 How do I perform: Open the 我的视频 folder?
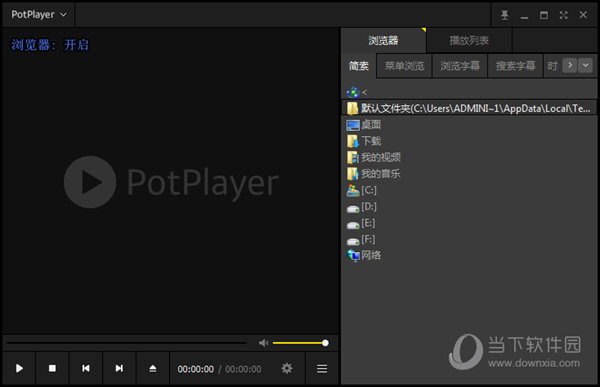pos(373,157)
